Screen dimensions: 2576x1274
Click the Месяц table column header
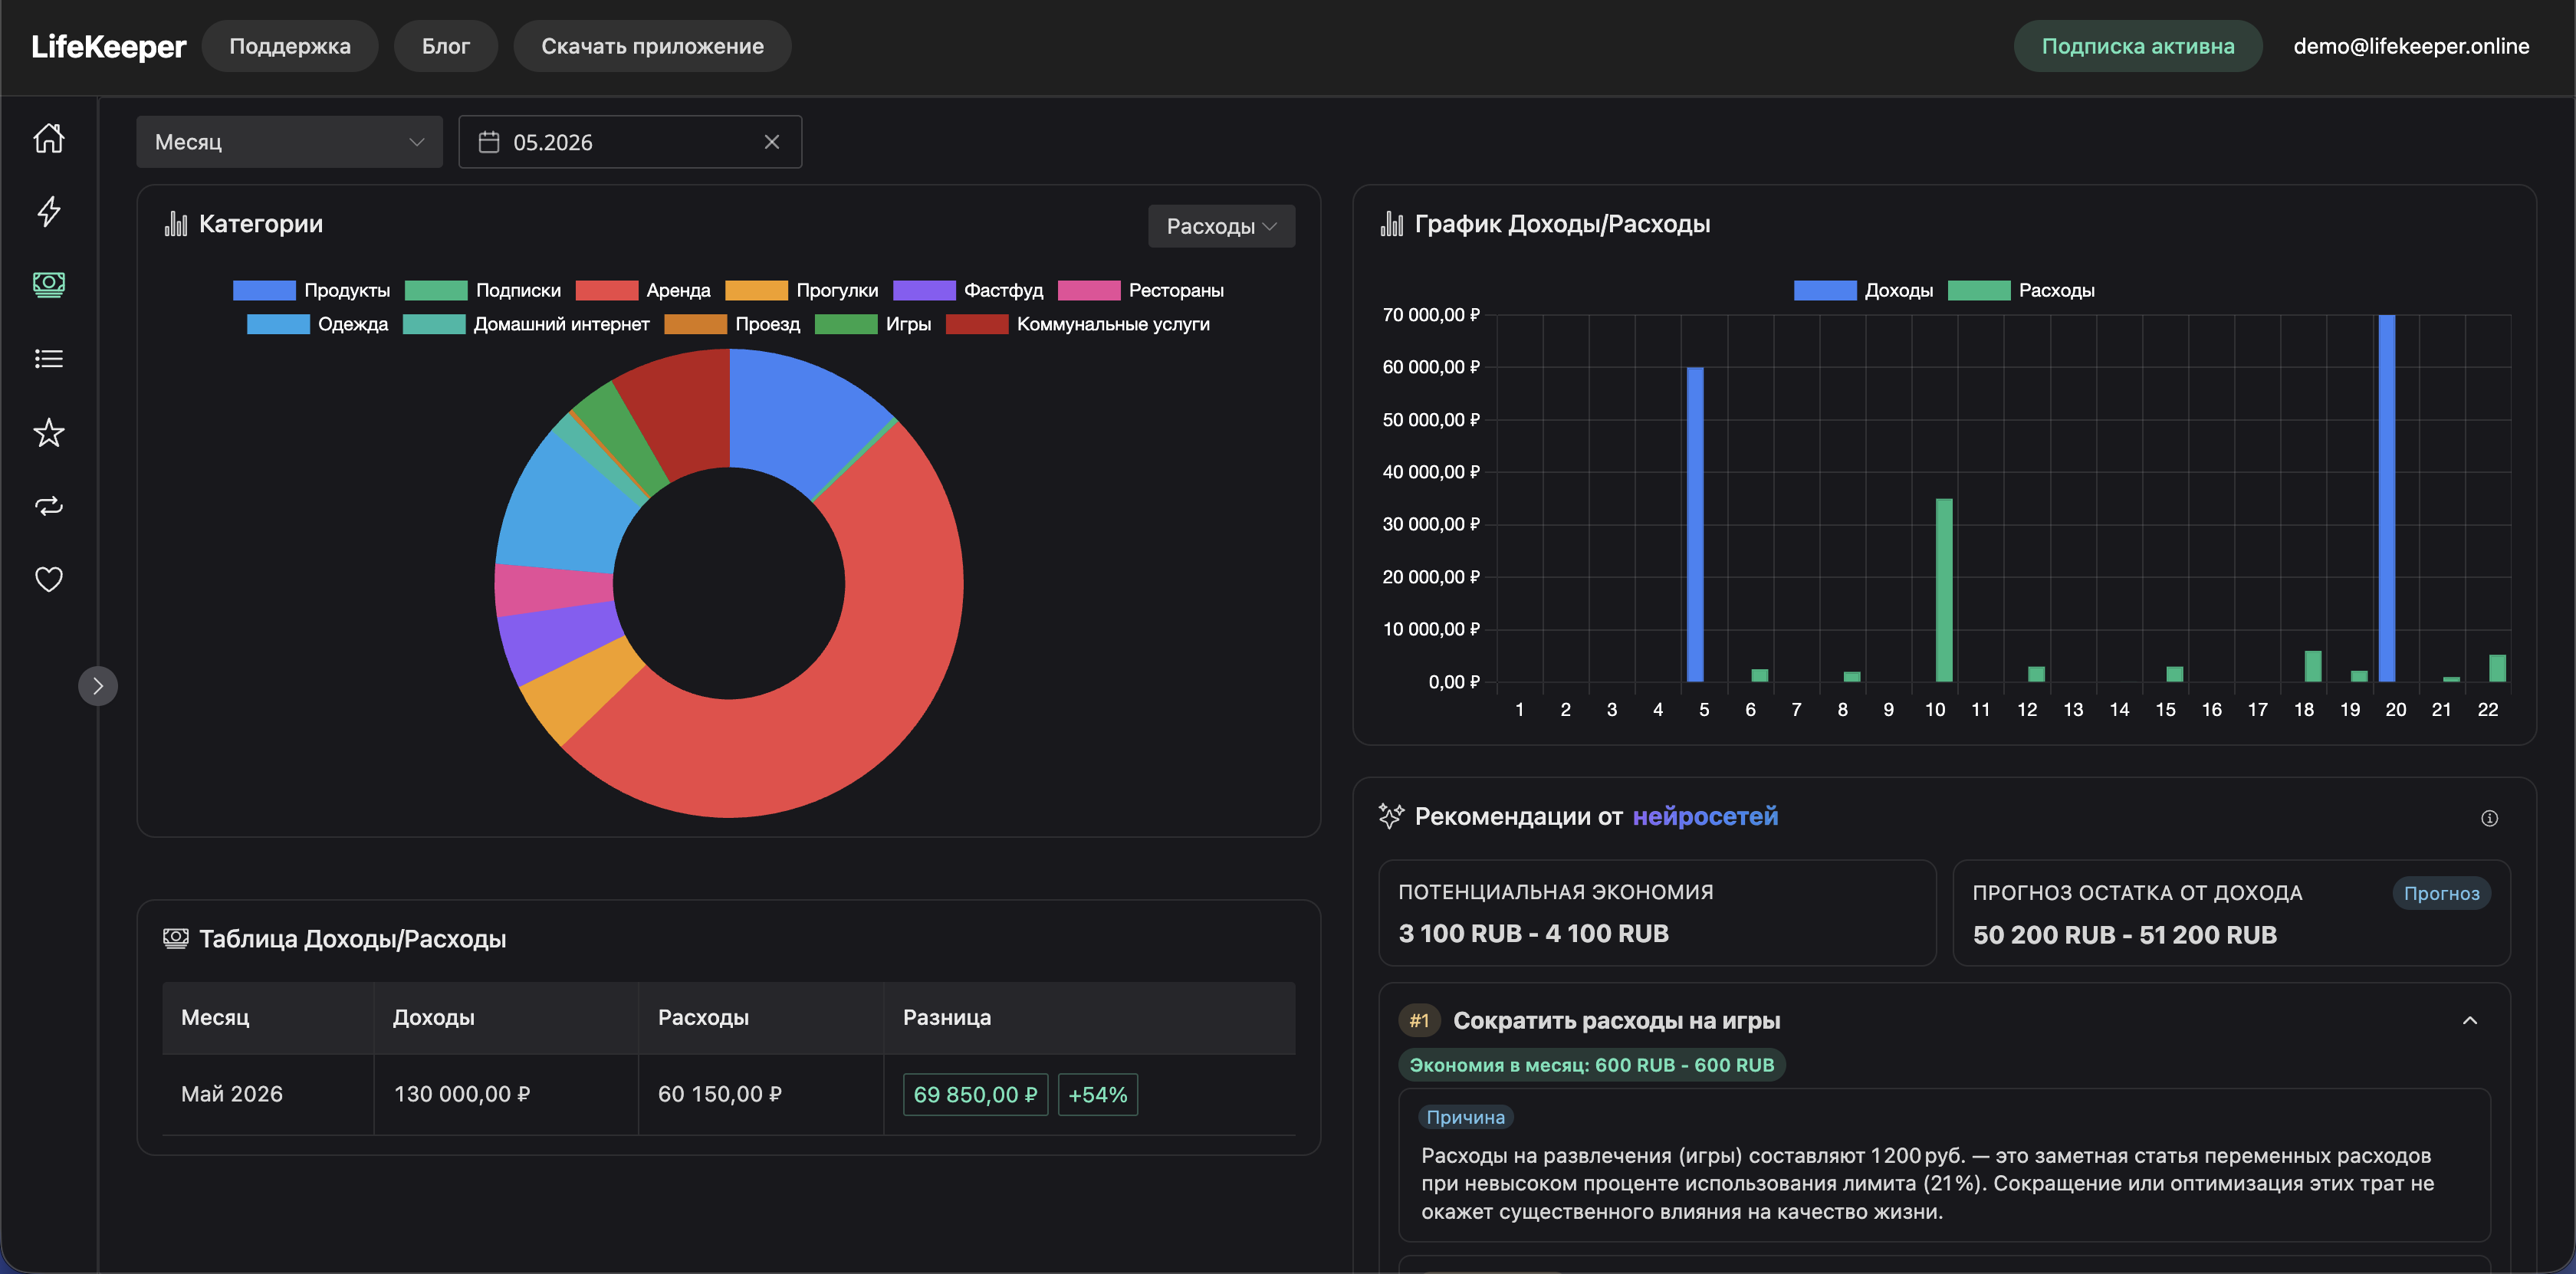268,1017
